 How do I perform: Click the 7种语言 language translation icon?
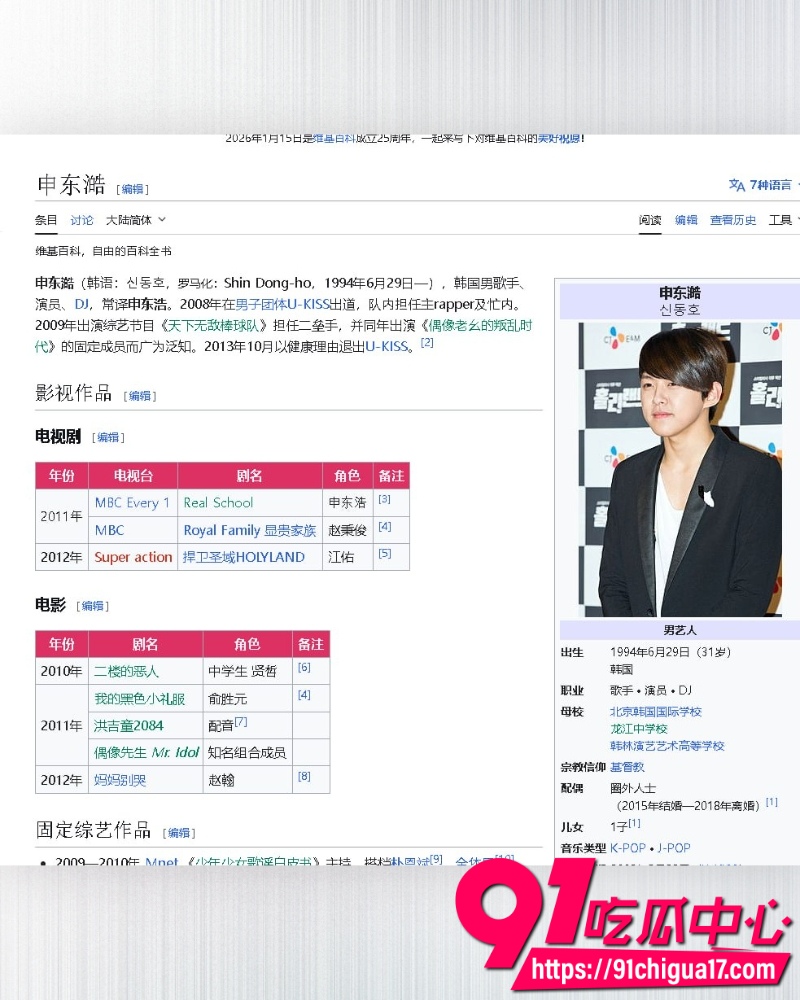click(737, 185)
